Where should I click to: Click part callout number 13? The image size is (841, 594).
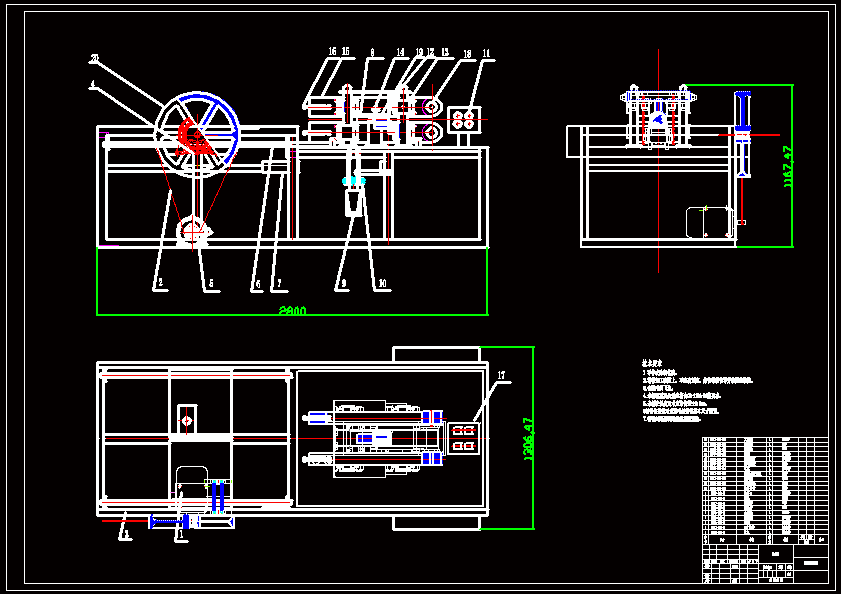click(445, 52)
